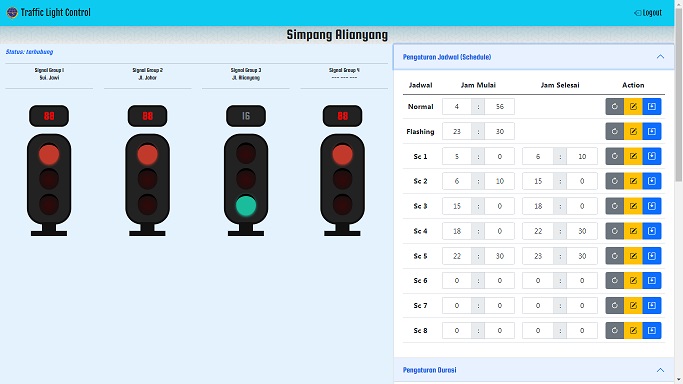
Task: Click the Traffic Light Control title link
Action: 55,13
